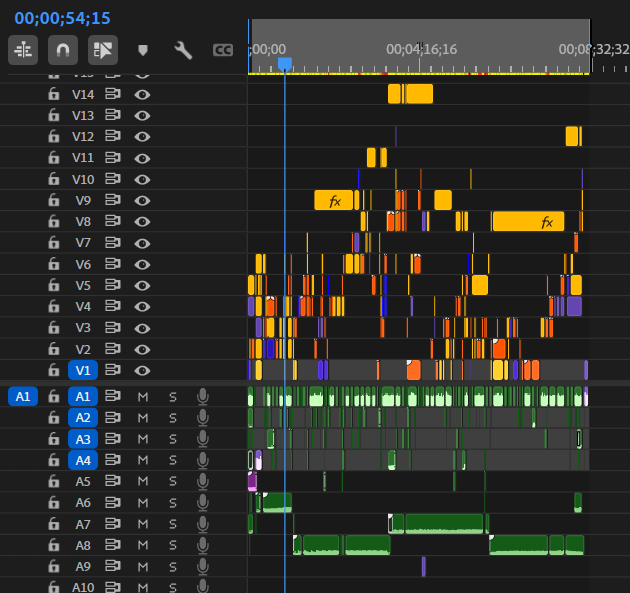Hide track V1 output with eye

[x=142, y=370]
